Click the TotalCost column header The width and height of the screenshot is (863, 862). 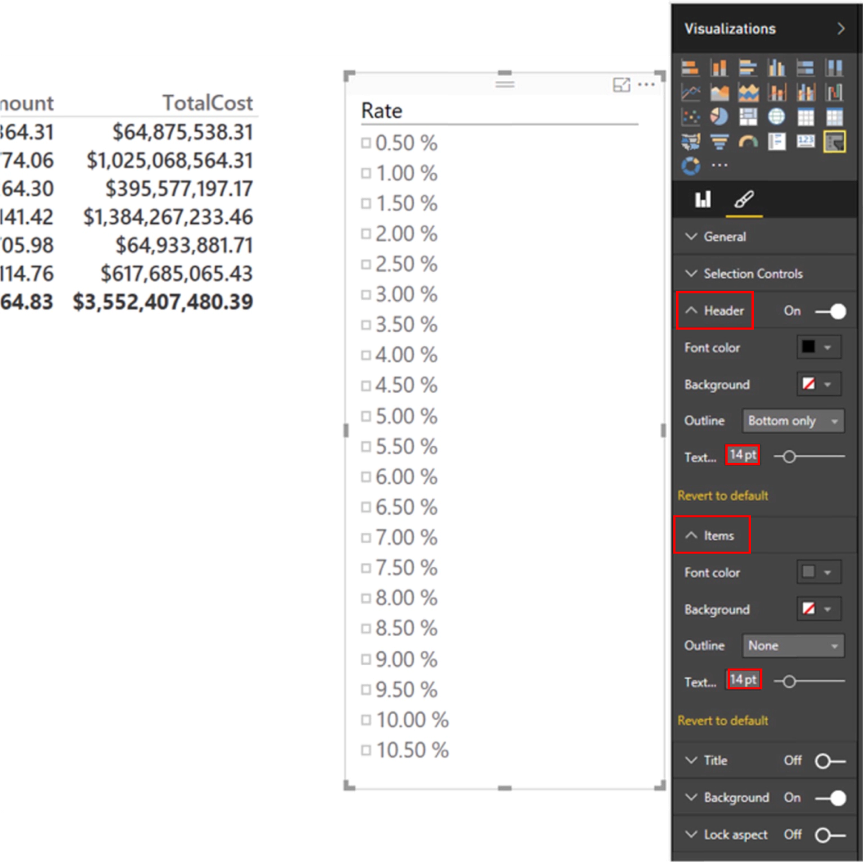tap(207, 103)
